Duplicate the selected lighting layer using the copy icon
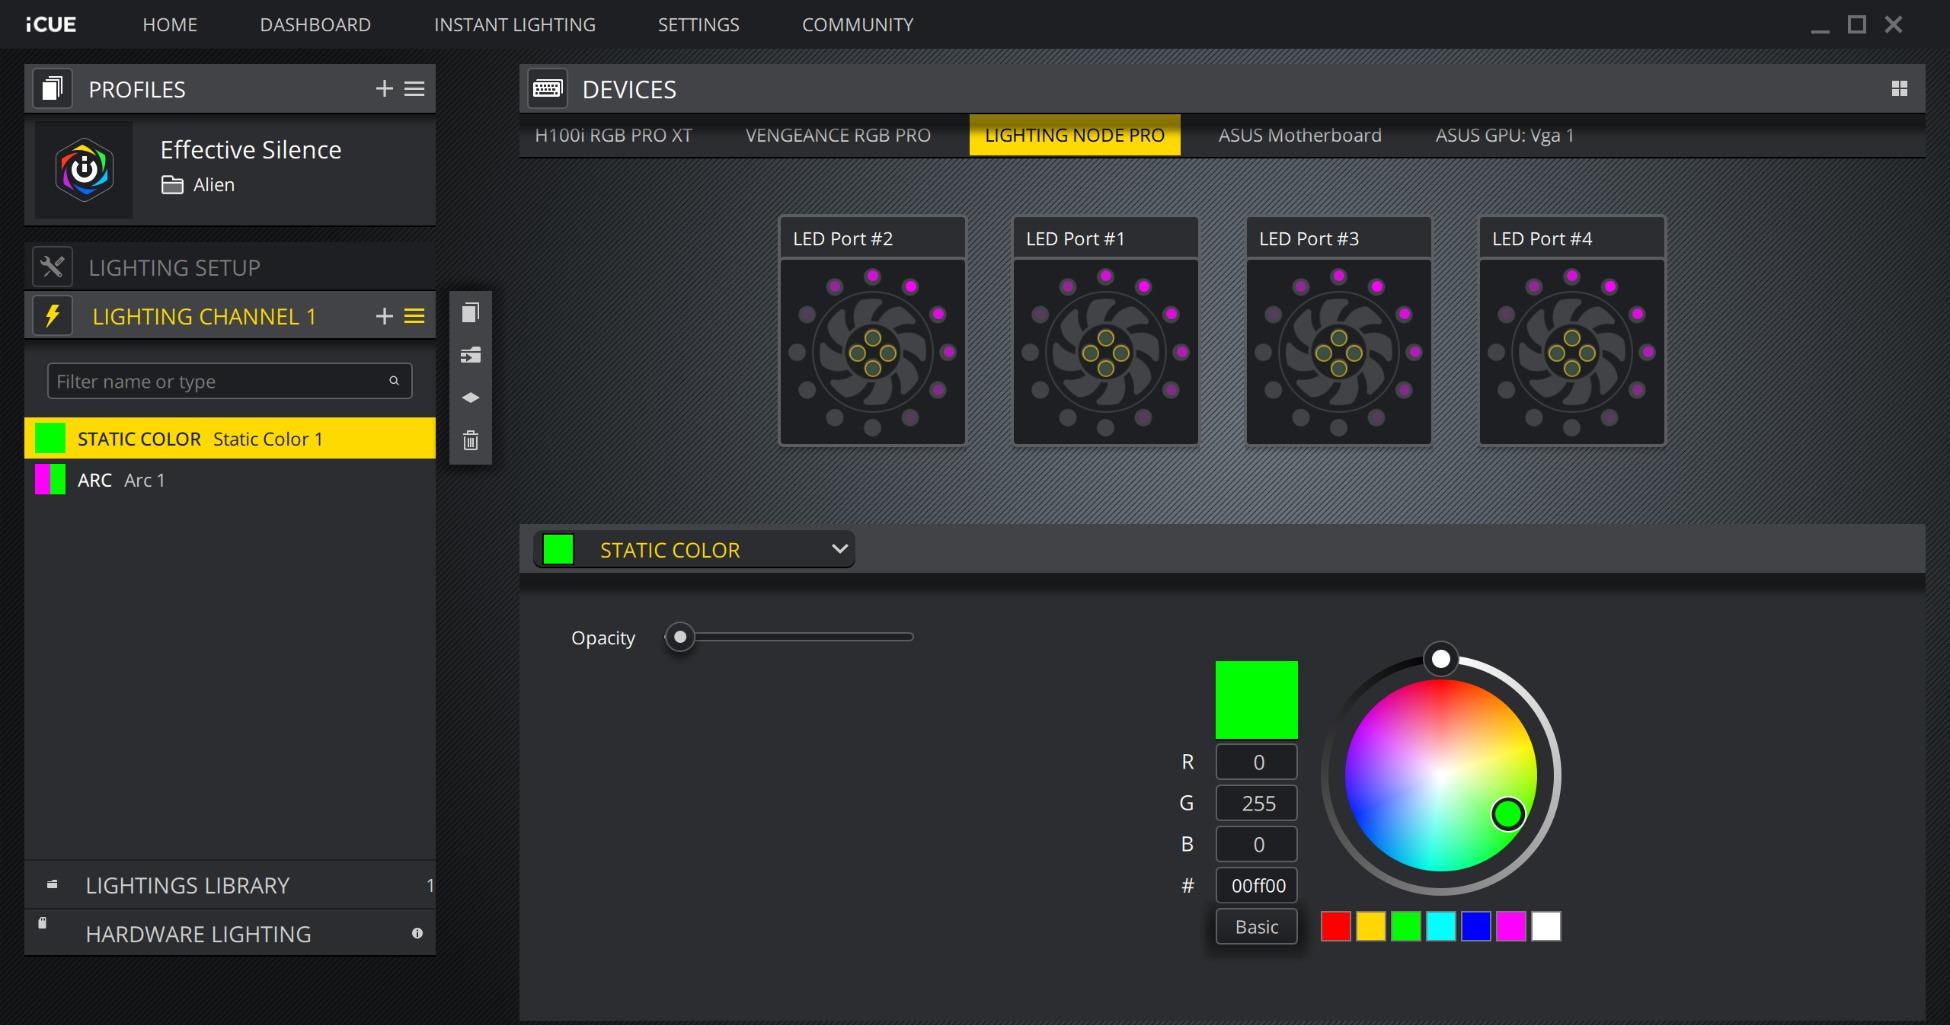1950x1025 pixels. 470,311
